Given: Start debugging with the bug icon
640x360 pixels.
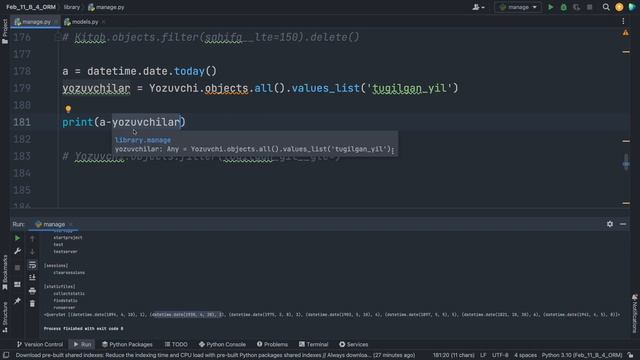Looking at the screenshot, I should (x=564, y=7).
